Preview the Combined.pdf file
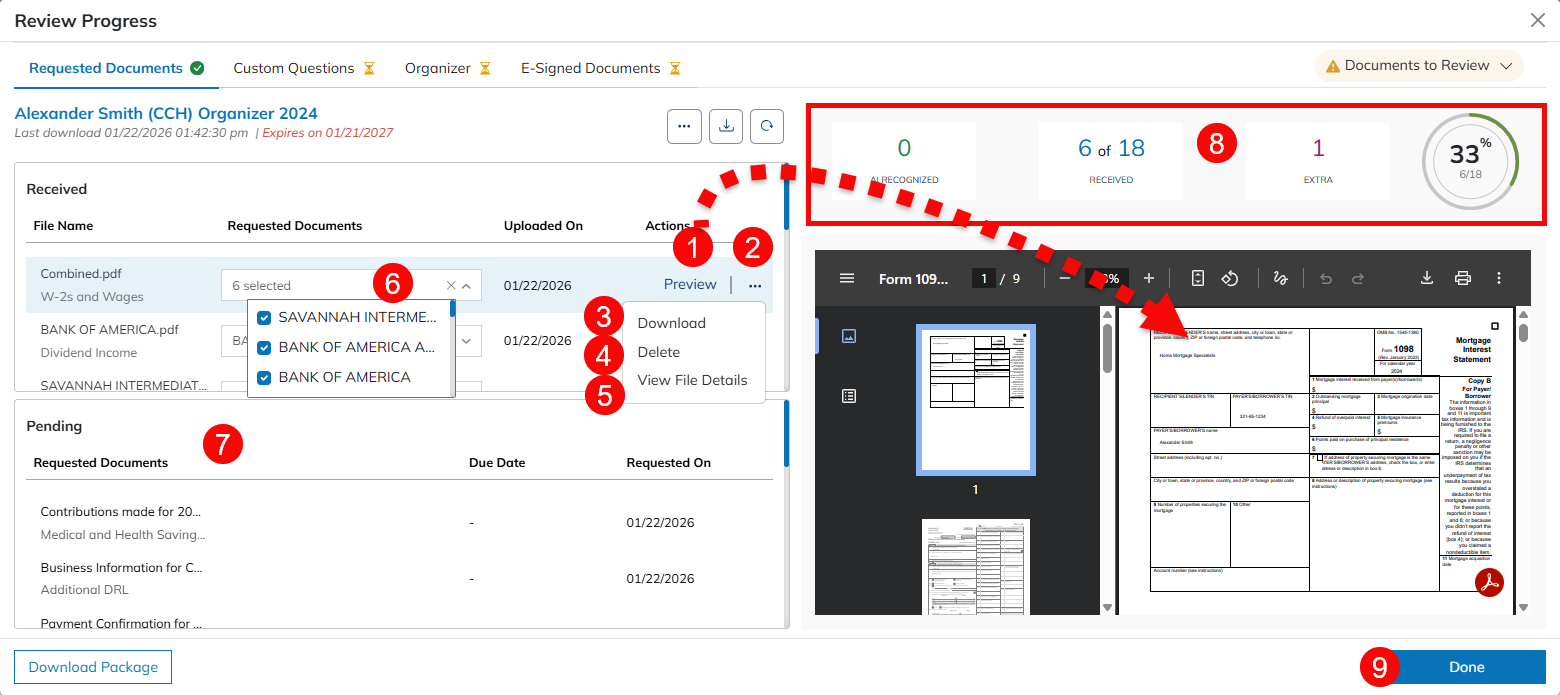Screen dimensions: 1560x695 [690, 285]
